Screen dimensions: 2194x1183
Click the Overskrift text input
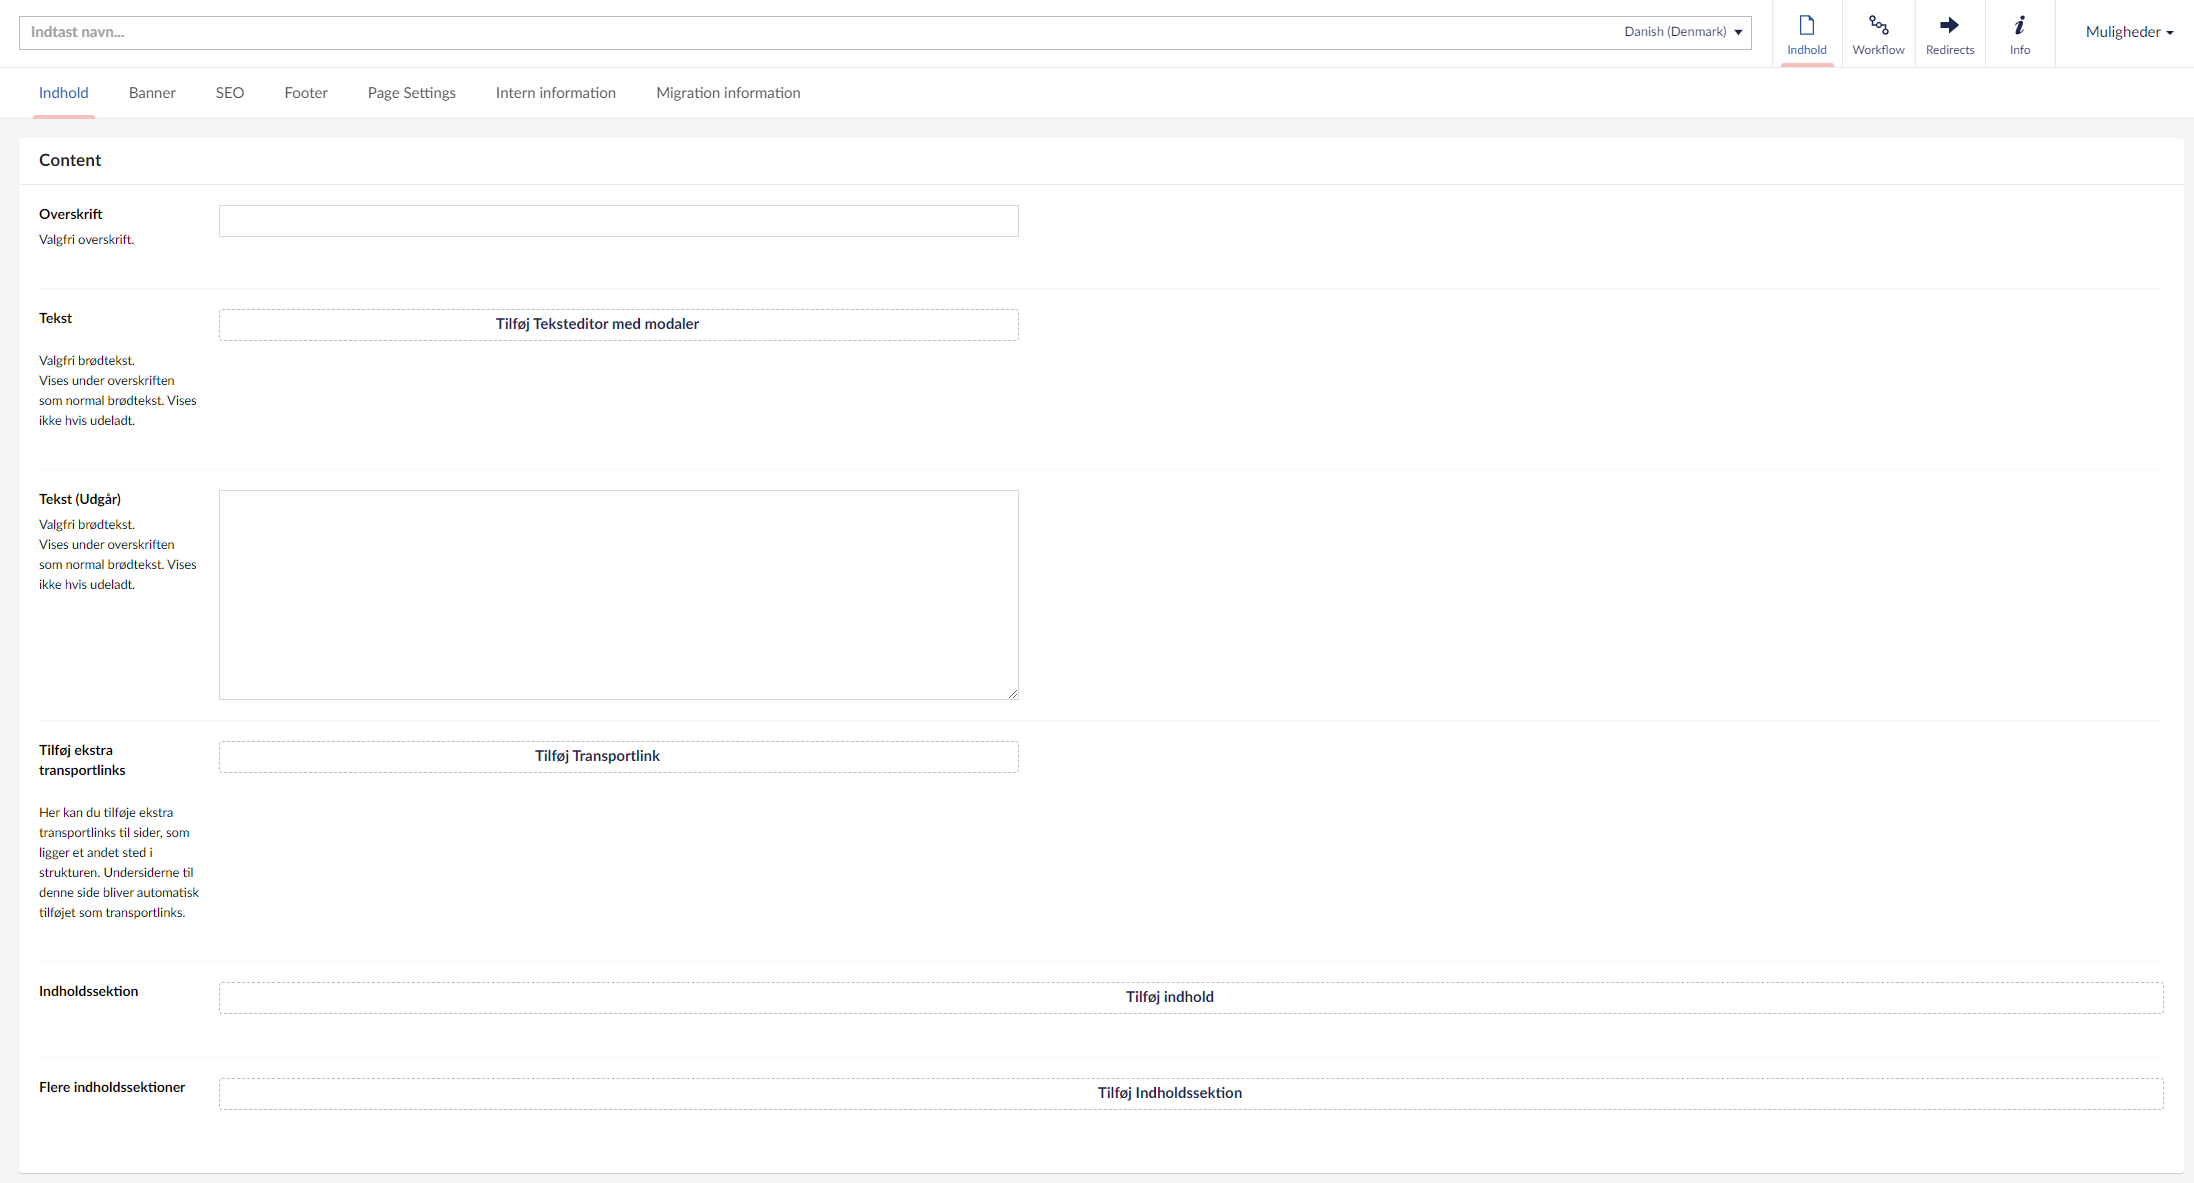pyautogui.click(x=618, y=221)
